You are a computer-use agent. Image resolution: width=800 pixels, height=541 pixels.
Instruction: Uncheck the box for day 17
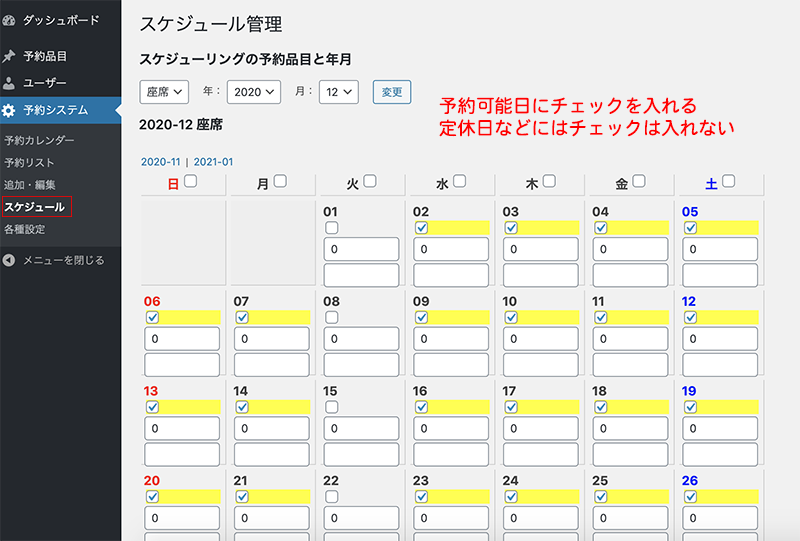point(511,407)
